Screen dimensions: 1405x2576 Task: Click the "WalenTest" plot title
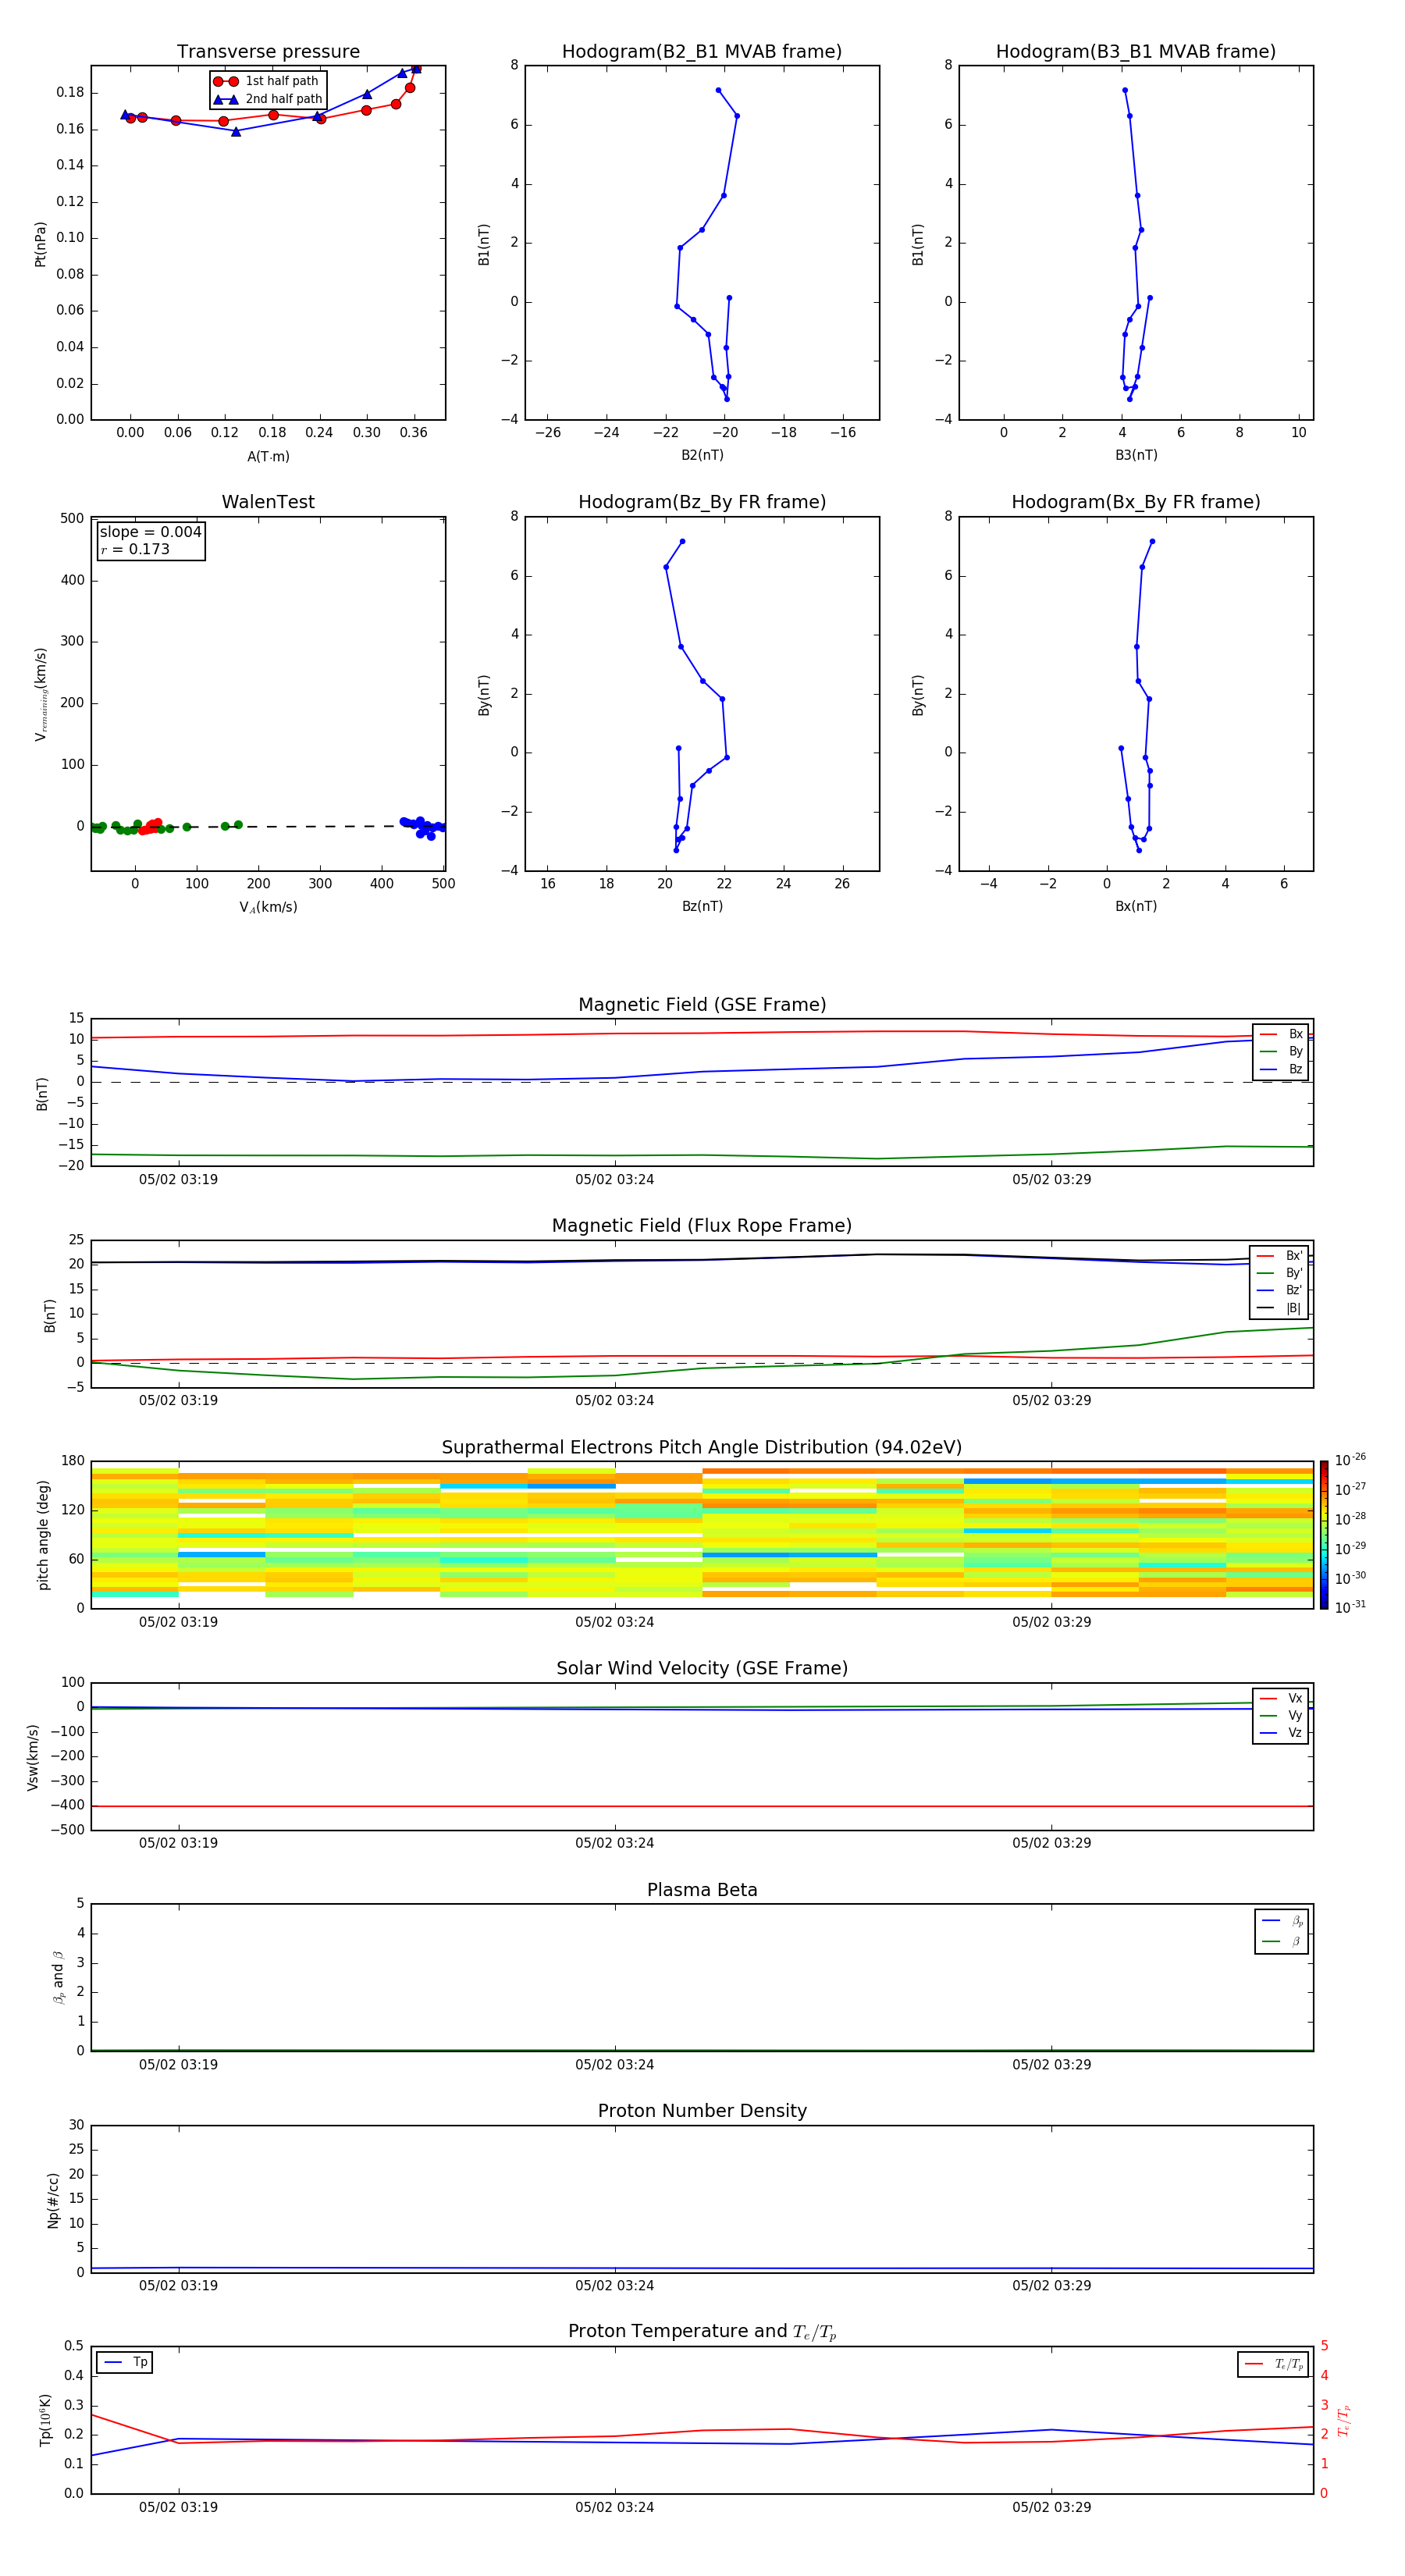[268, 502]
